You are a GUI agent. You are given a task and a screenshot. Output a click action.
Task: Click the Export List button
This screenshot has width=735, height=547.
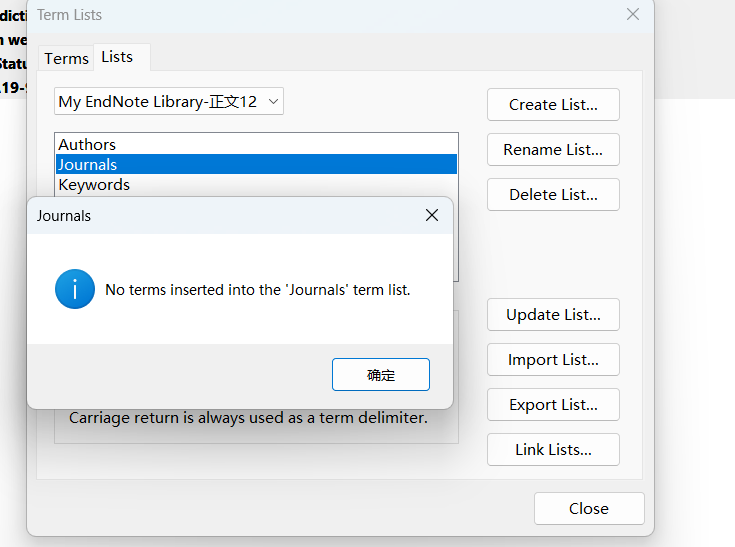tap(553, 405)
